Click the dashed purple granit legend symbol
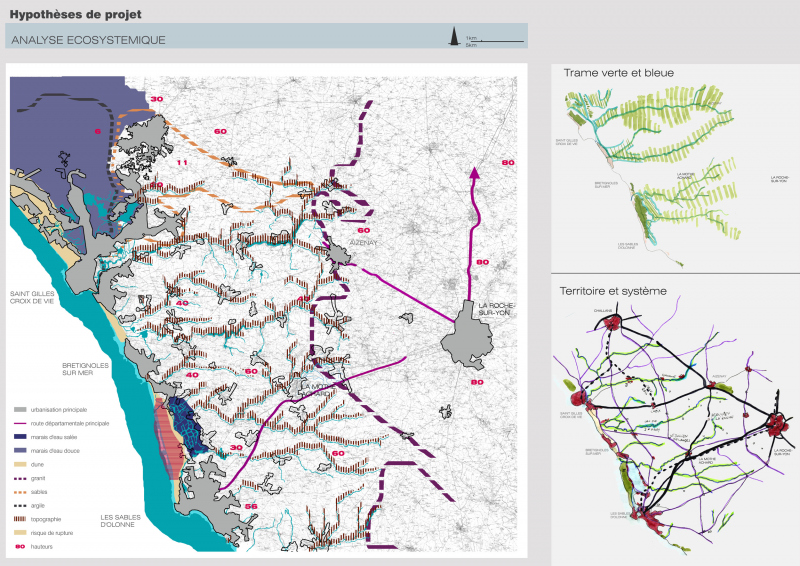The width and height of the screenshot is (800, 566). (19, 479)
